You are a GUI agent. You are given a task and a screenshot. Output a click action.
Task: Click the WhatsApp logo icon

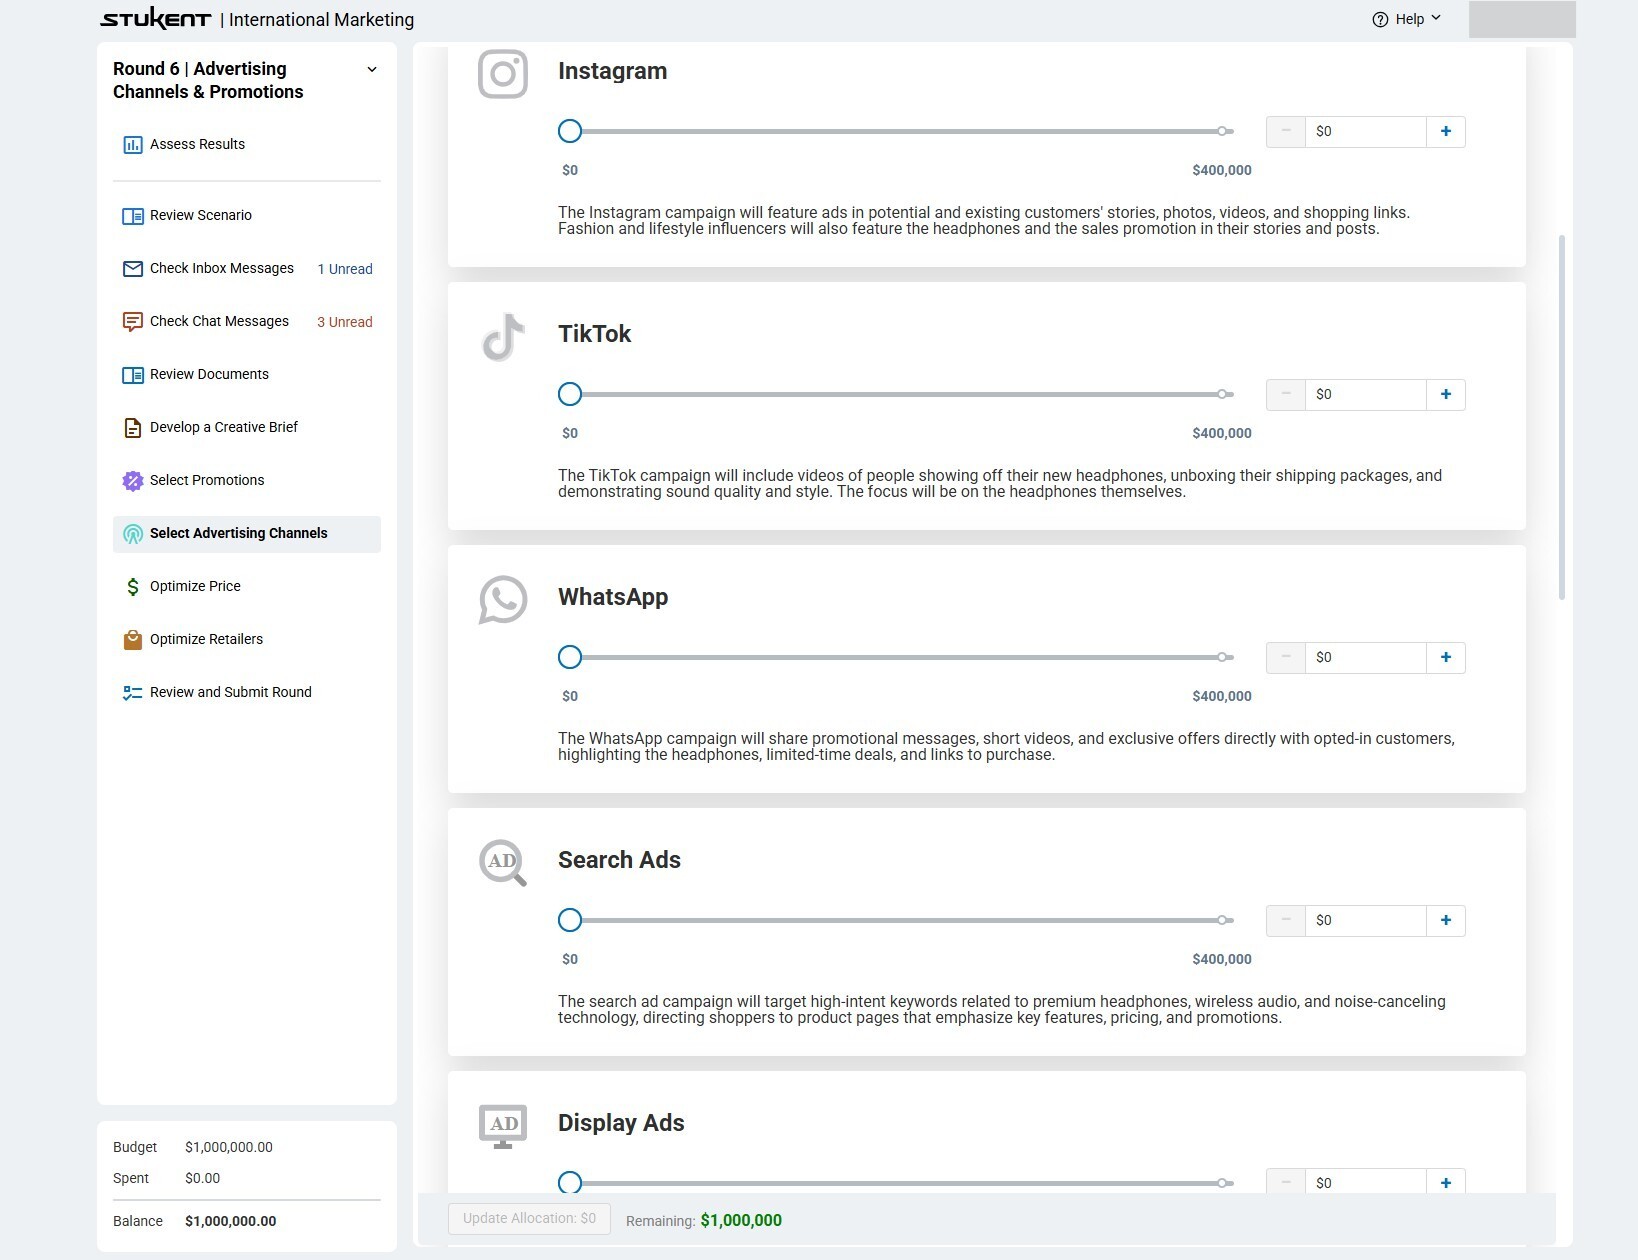point(503,600)
